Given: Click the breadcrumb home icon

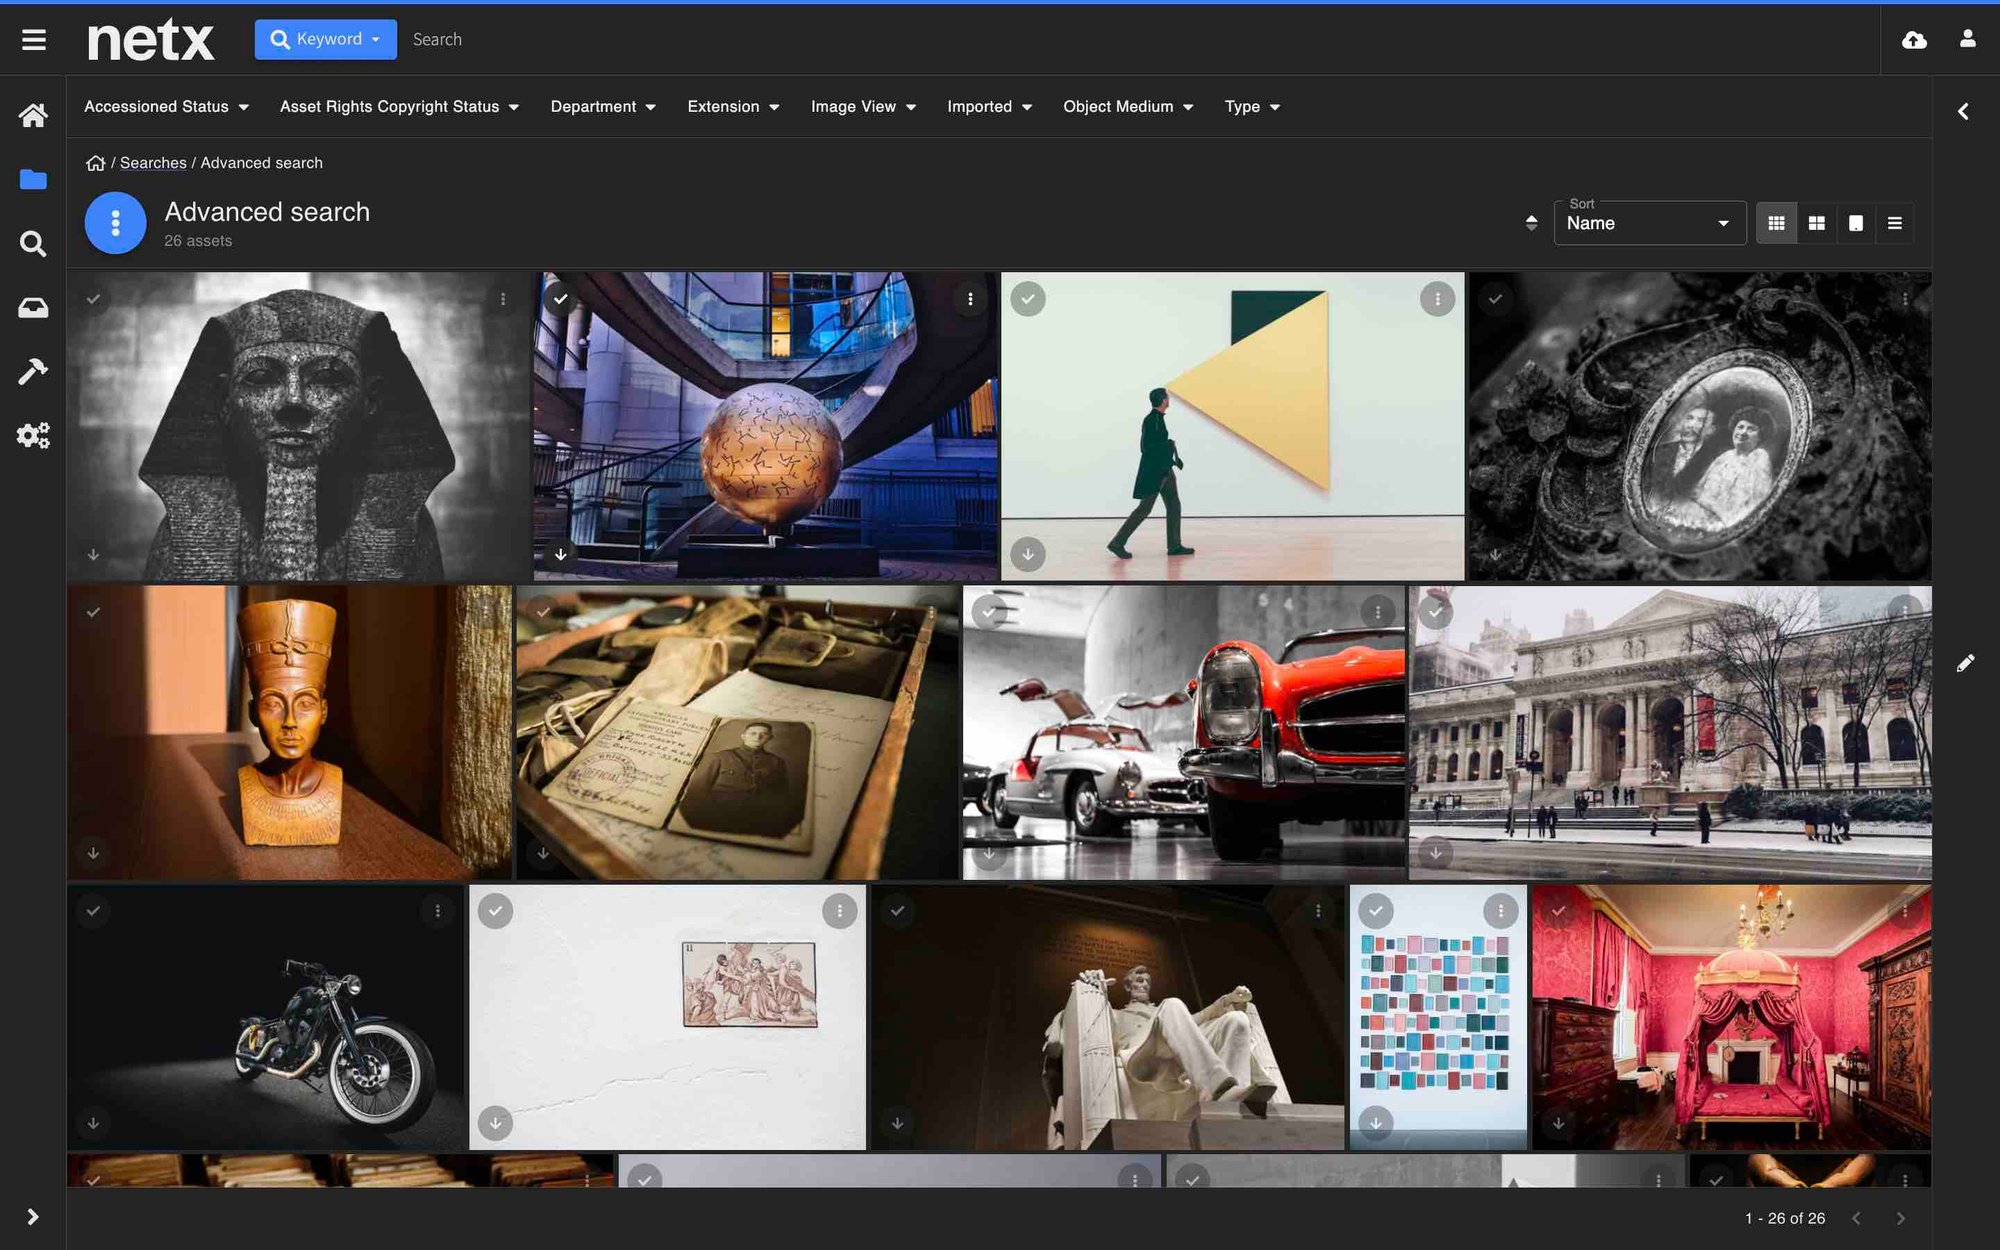Looking at the screenshot, I should click(95, 163).
